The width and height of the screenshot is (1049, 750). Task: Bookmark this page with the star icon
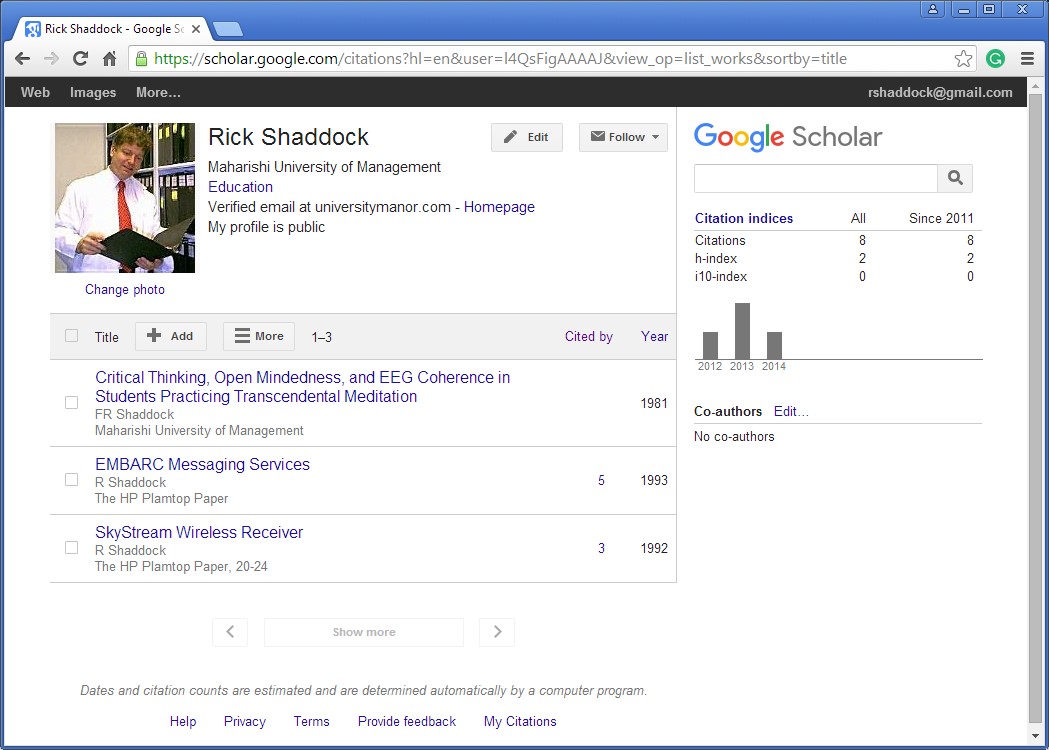963,59
